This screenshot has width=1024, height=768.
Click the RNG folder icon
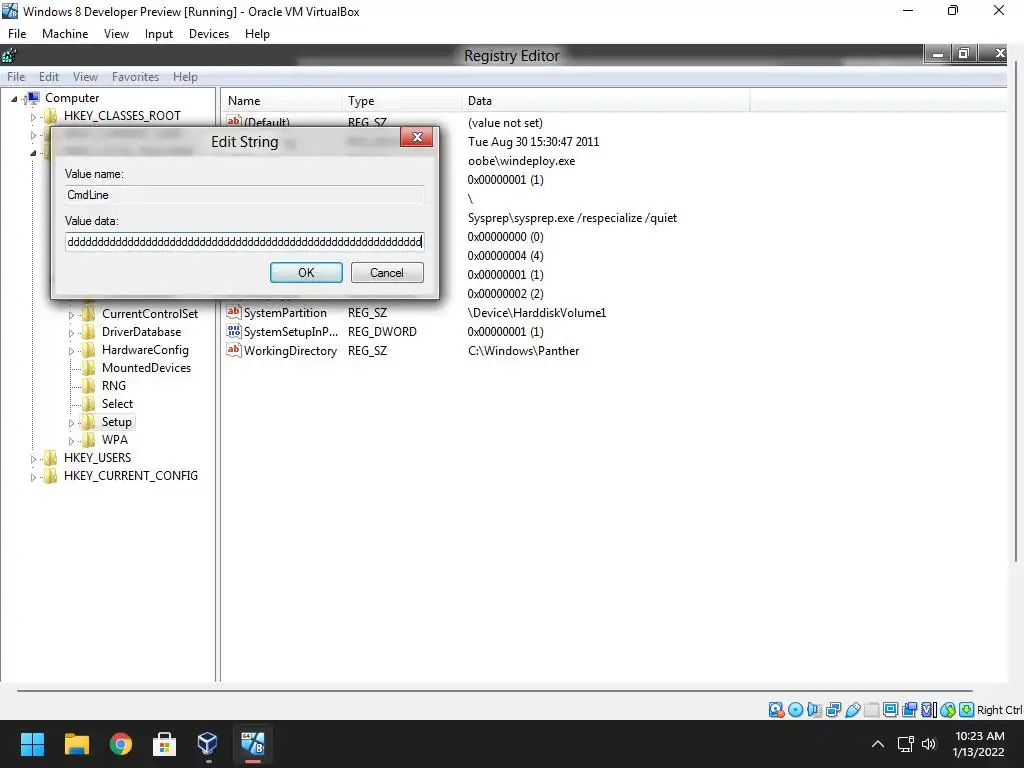pyautogui.click(x=88, y=385)
